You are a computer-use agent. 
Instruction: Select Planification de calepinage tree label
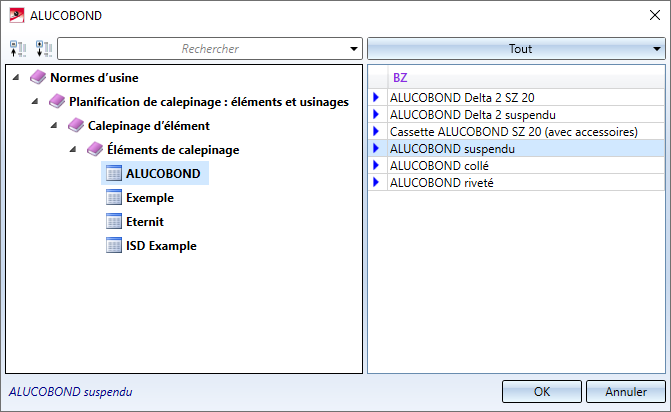coord(209,102)
